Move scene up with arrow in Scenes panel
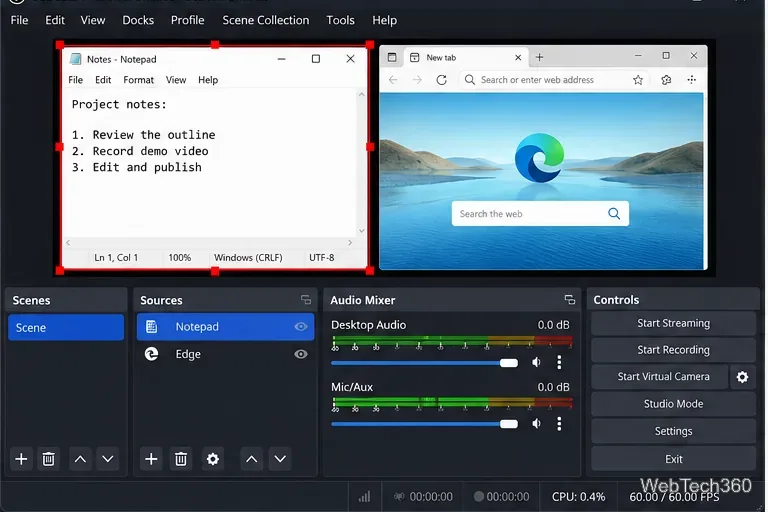Image resolution: width=768 pixels, height=512 pixels. point(80,459)
